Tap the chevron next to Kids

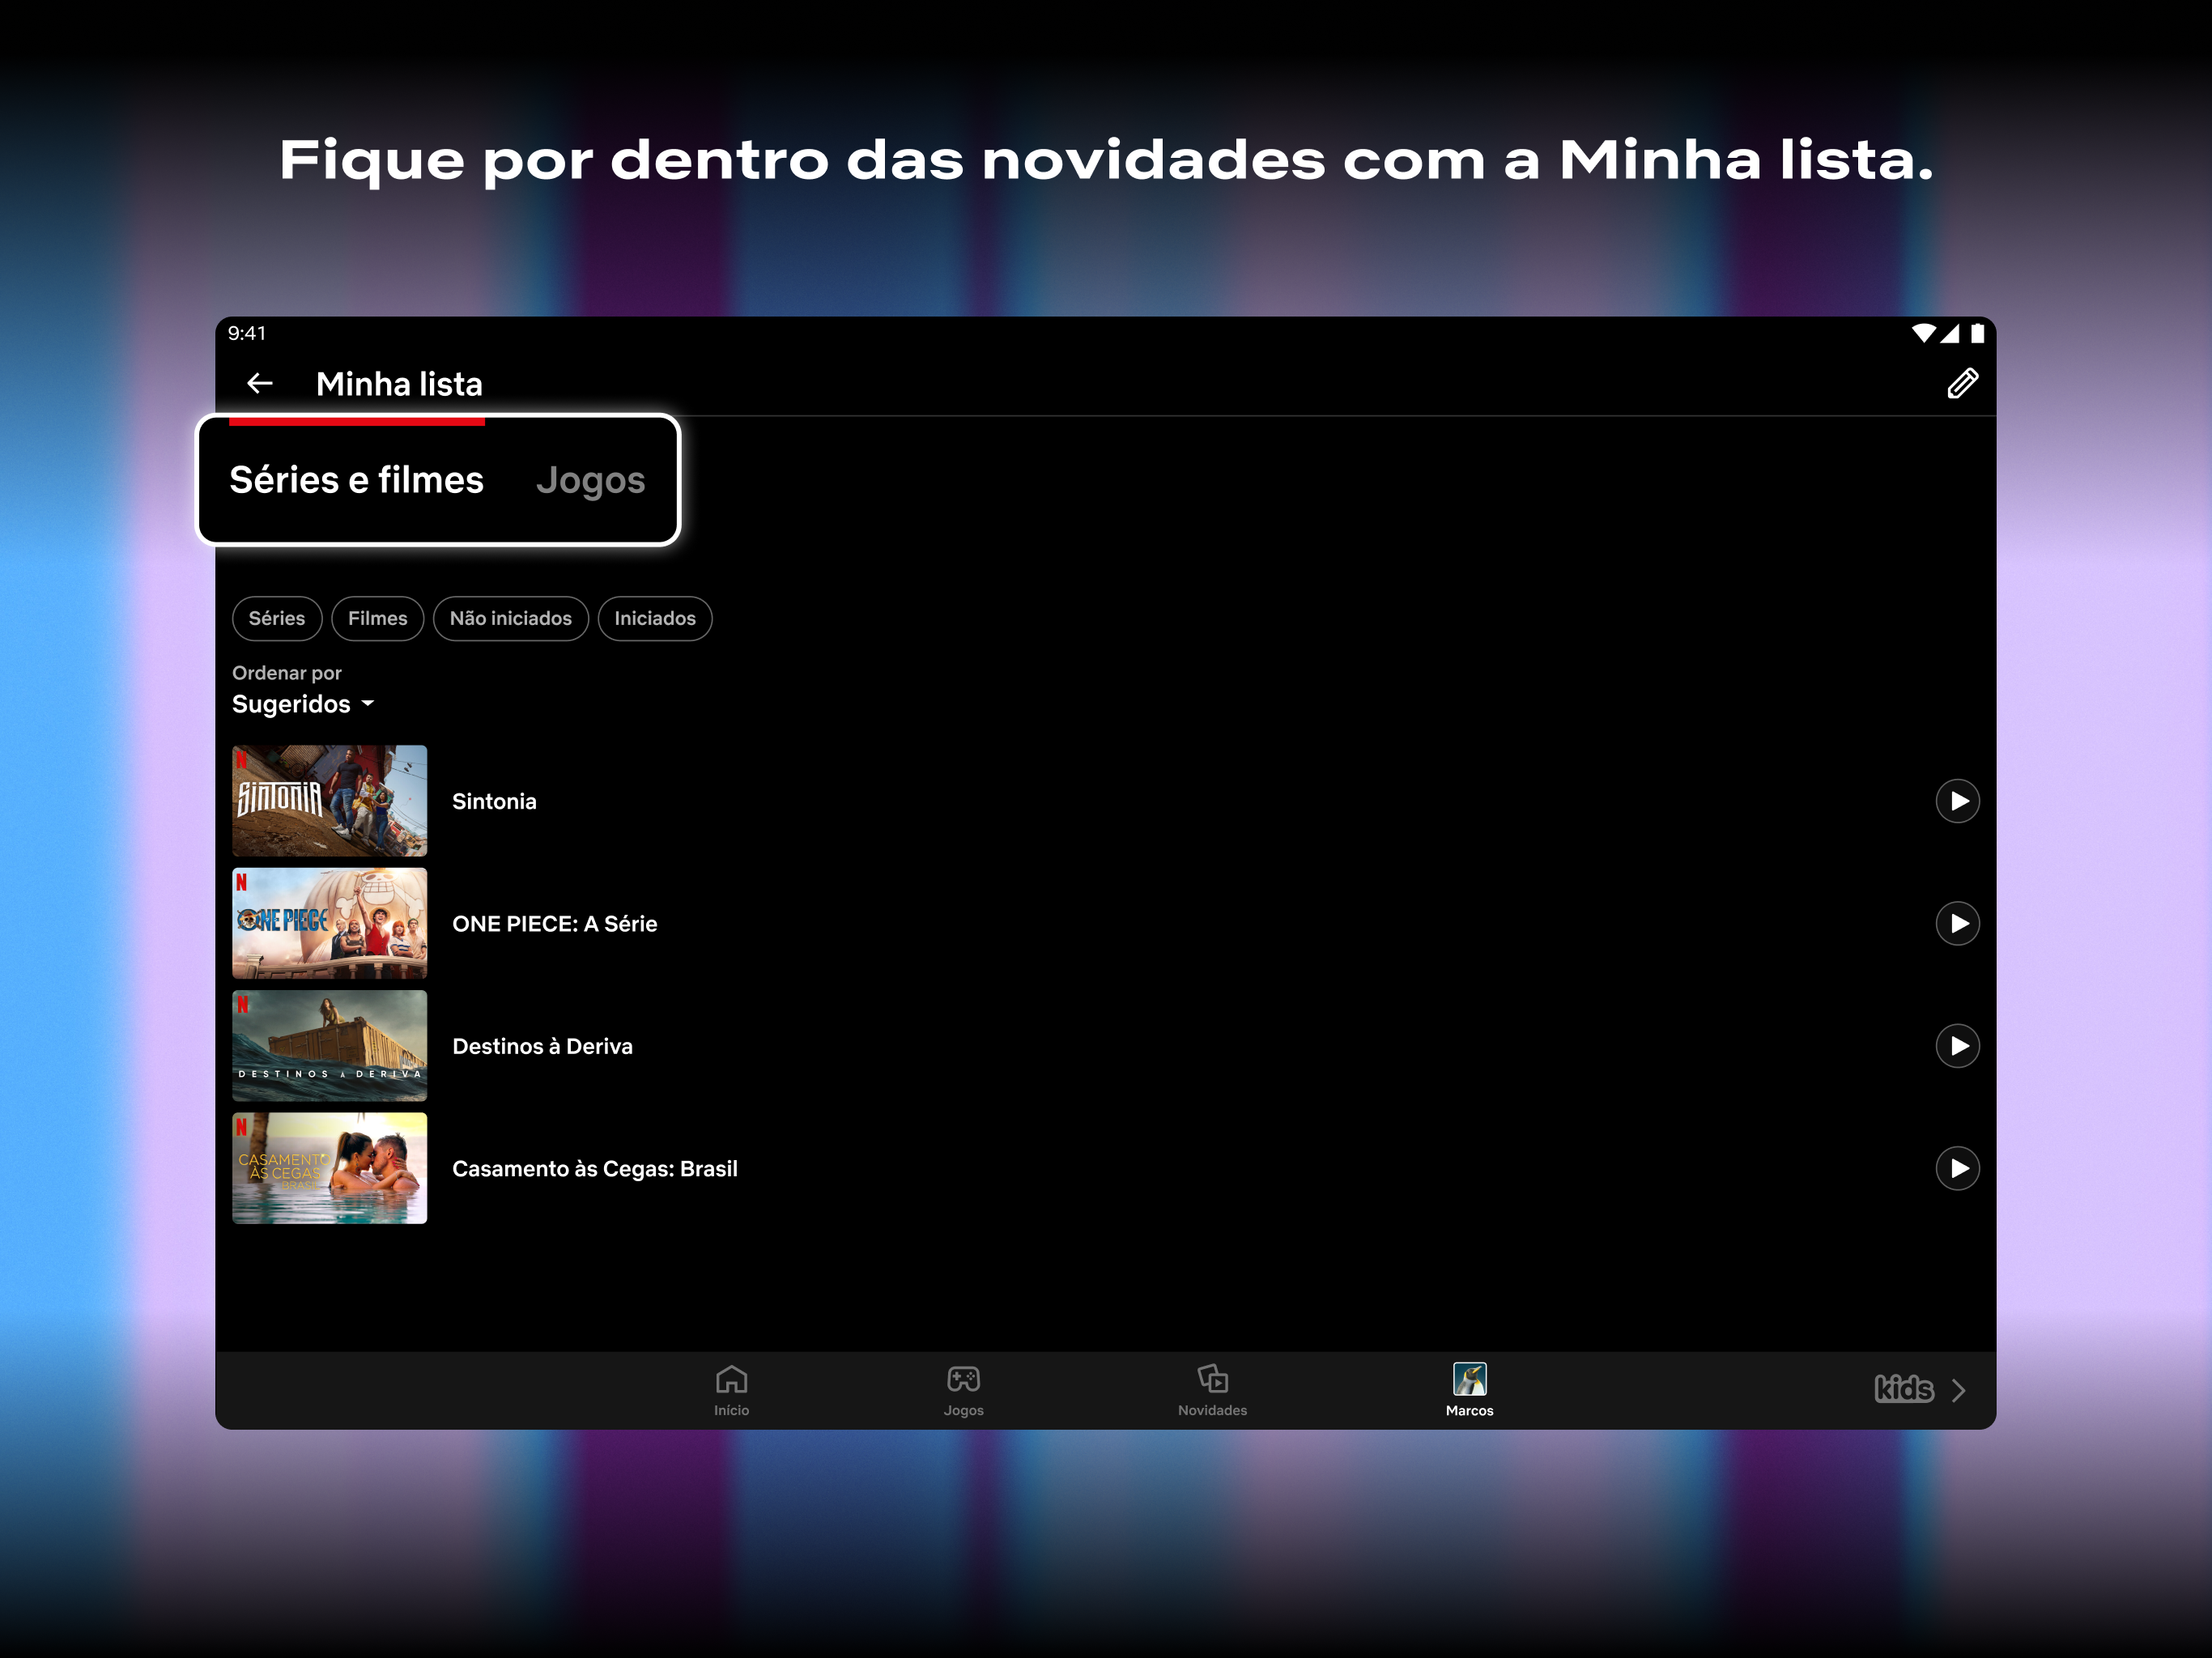coord(1958,1390)
